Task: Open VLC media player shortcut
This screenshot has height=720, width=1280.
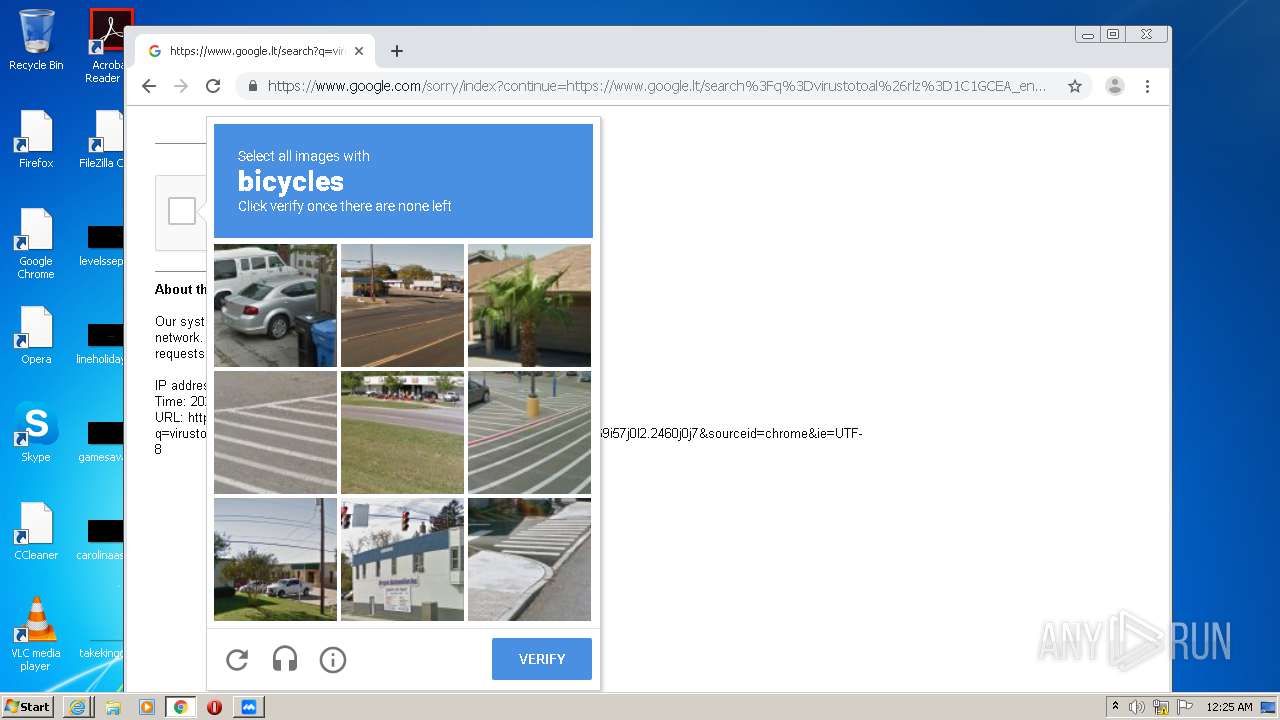Action: click(36, 634)
